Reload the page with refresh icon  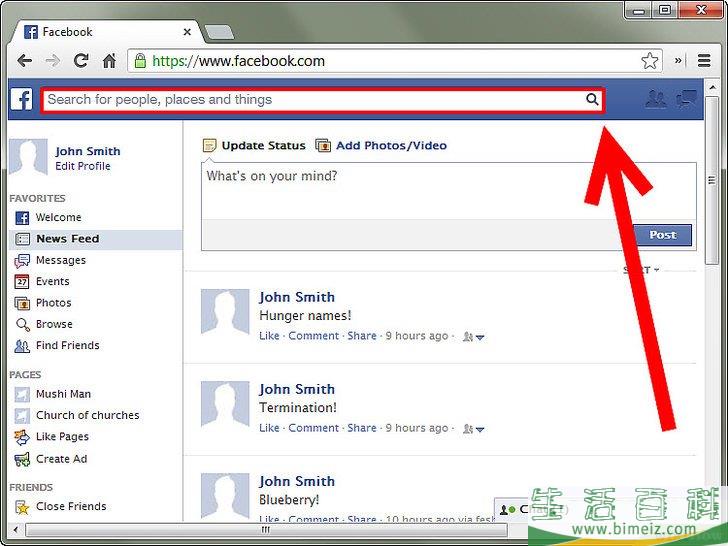pos(81,60)
